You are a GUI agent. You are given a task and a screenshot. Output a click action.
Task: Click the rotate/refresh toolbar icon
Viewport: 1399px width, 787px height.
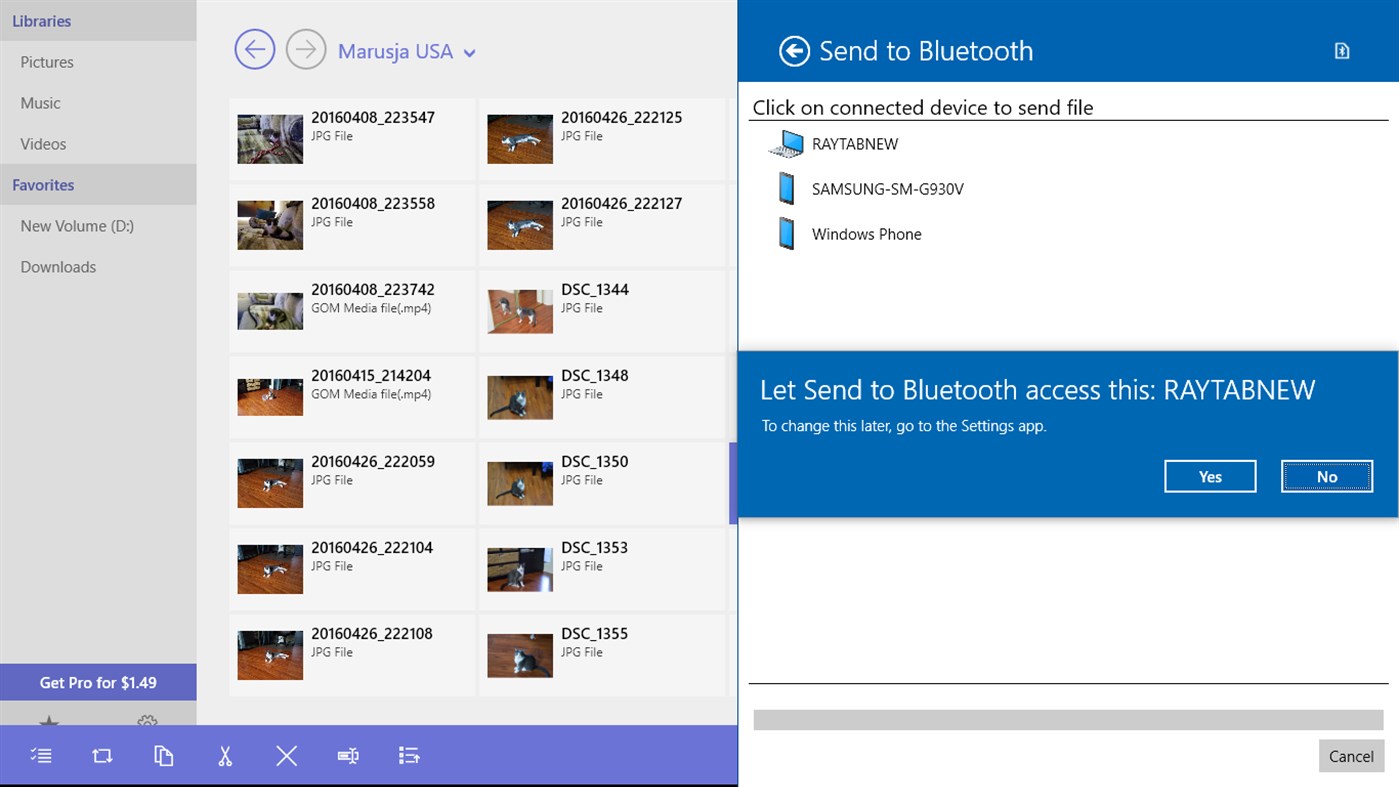(102, 755)
